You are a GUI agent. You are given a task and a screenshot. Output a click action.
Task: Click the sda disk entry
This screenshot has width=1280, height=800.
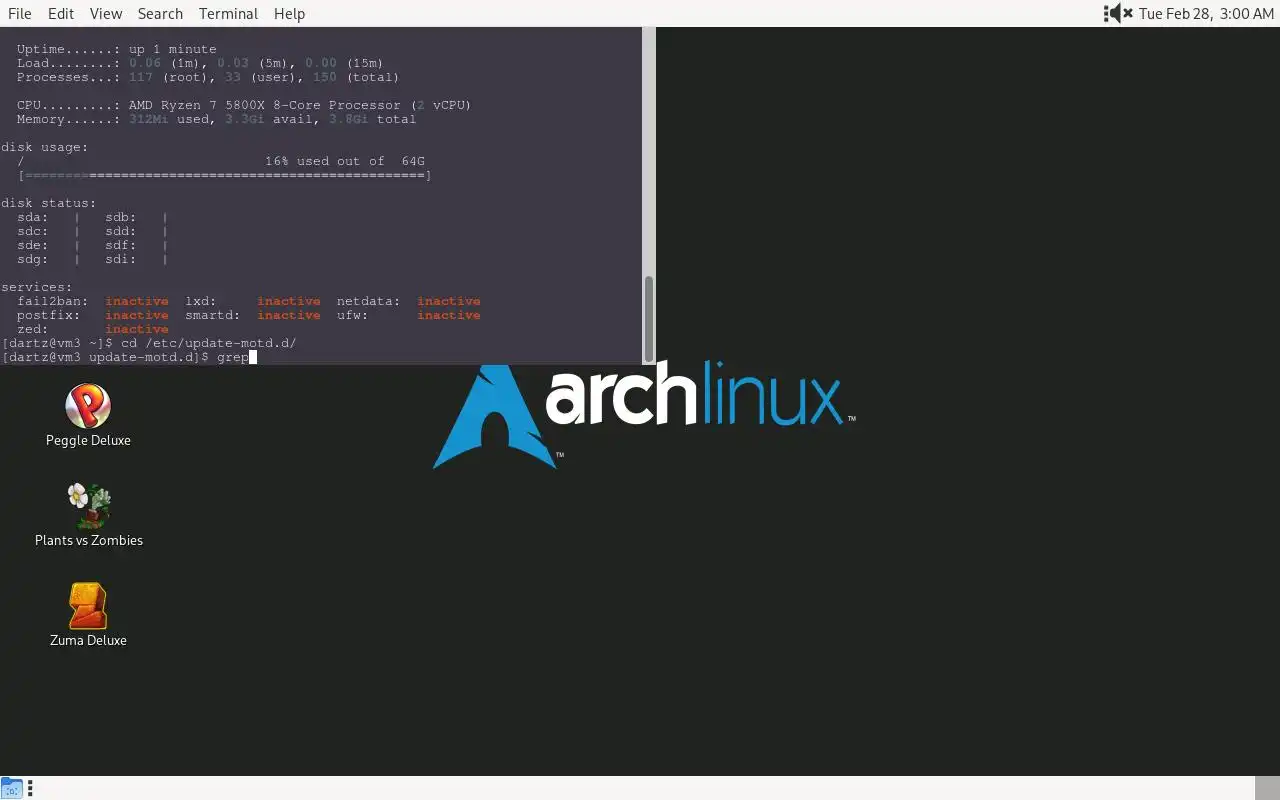pos(33,217)
